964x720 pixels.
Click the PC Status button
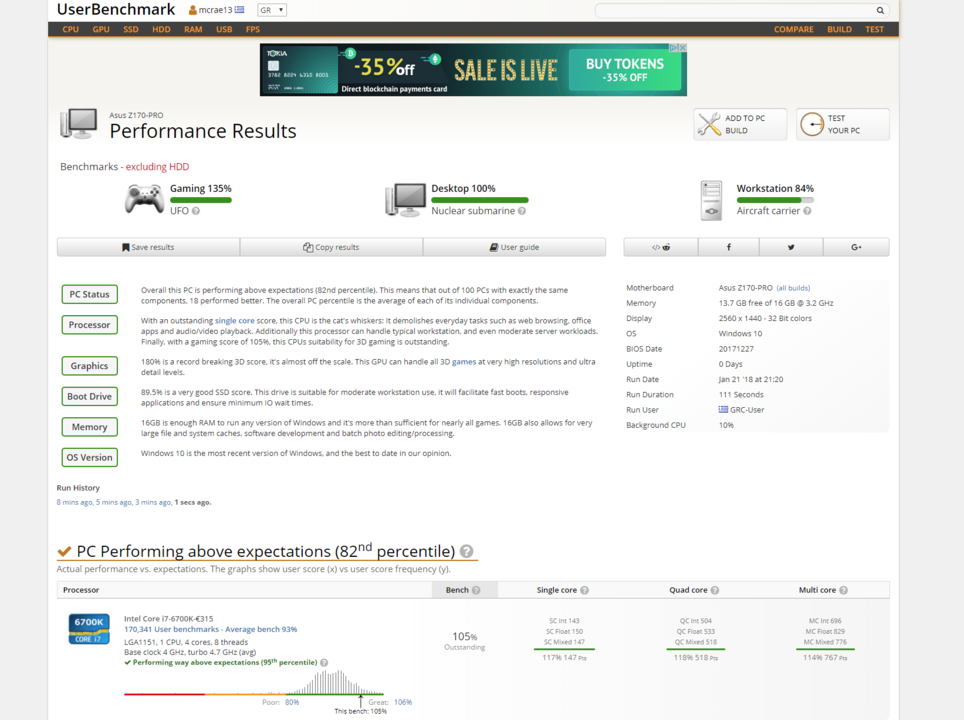(89, 295)
